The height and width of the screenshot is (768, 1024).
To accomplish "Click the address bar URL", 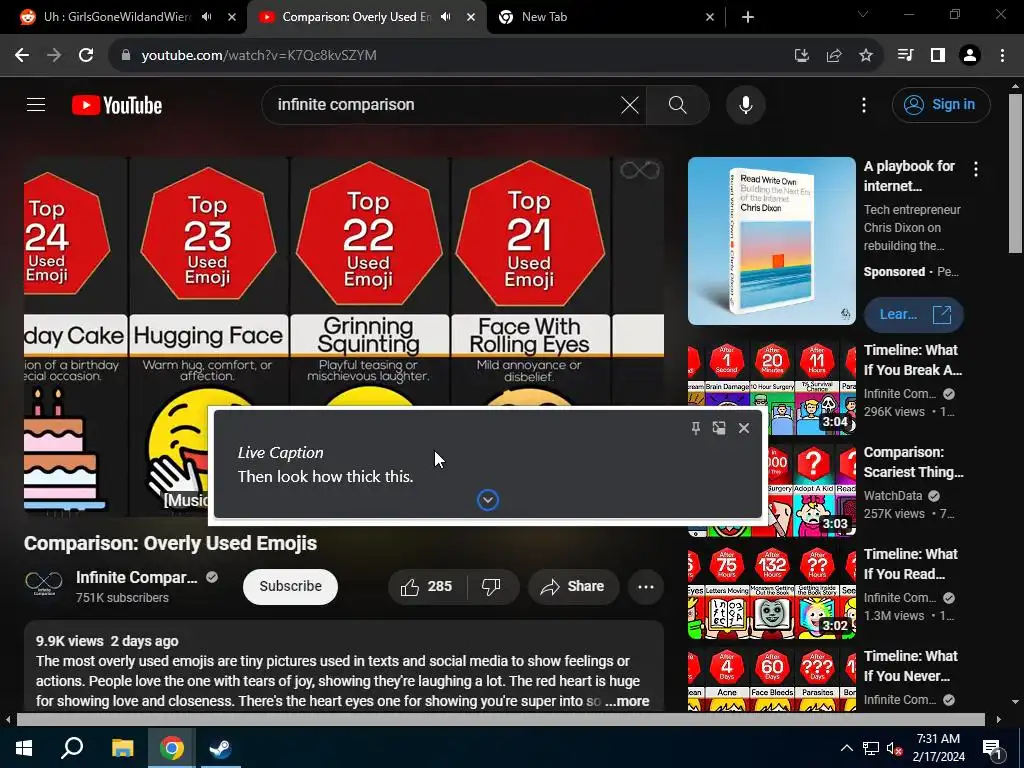I will click(259, 56).
